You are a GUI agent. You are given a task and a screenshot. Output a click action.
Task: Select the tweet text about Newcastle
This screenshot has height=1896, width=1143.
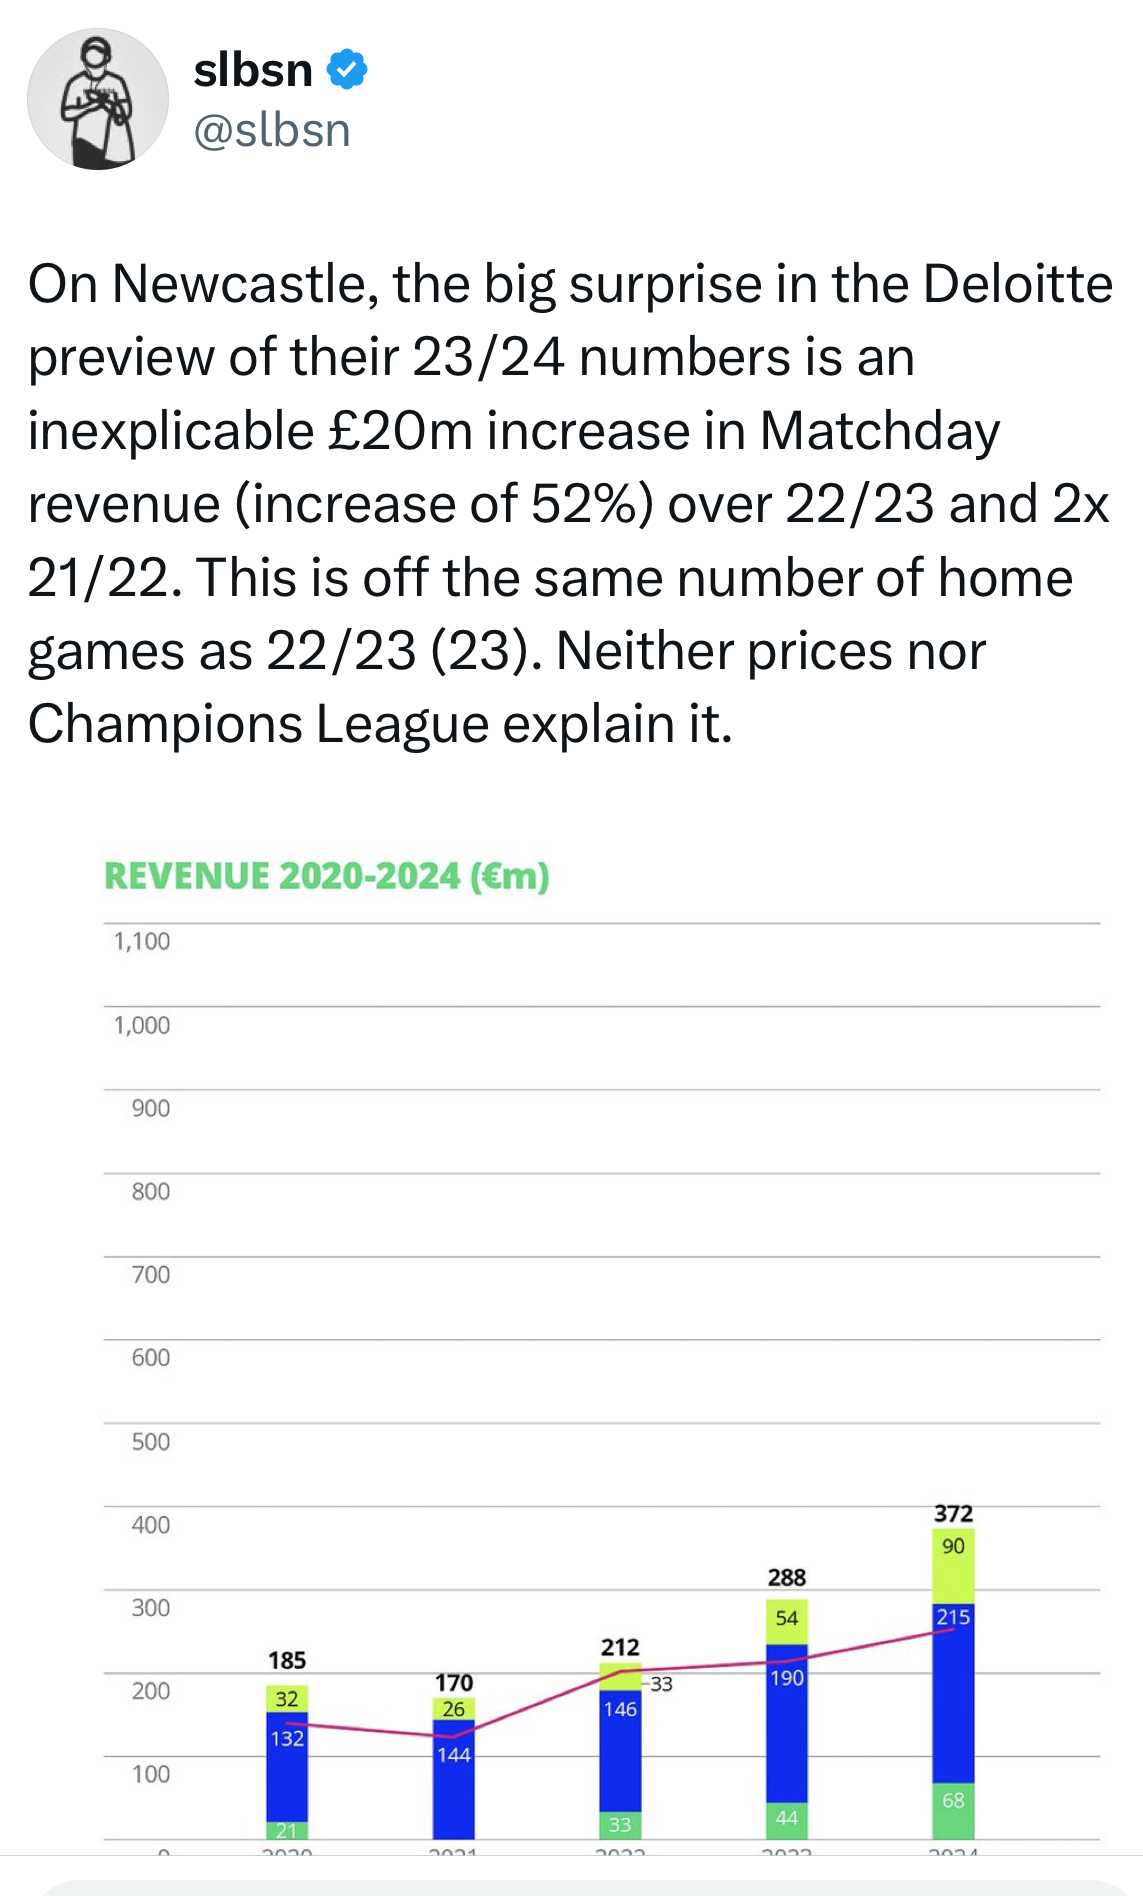coord(570,504)
